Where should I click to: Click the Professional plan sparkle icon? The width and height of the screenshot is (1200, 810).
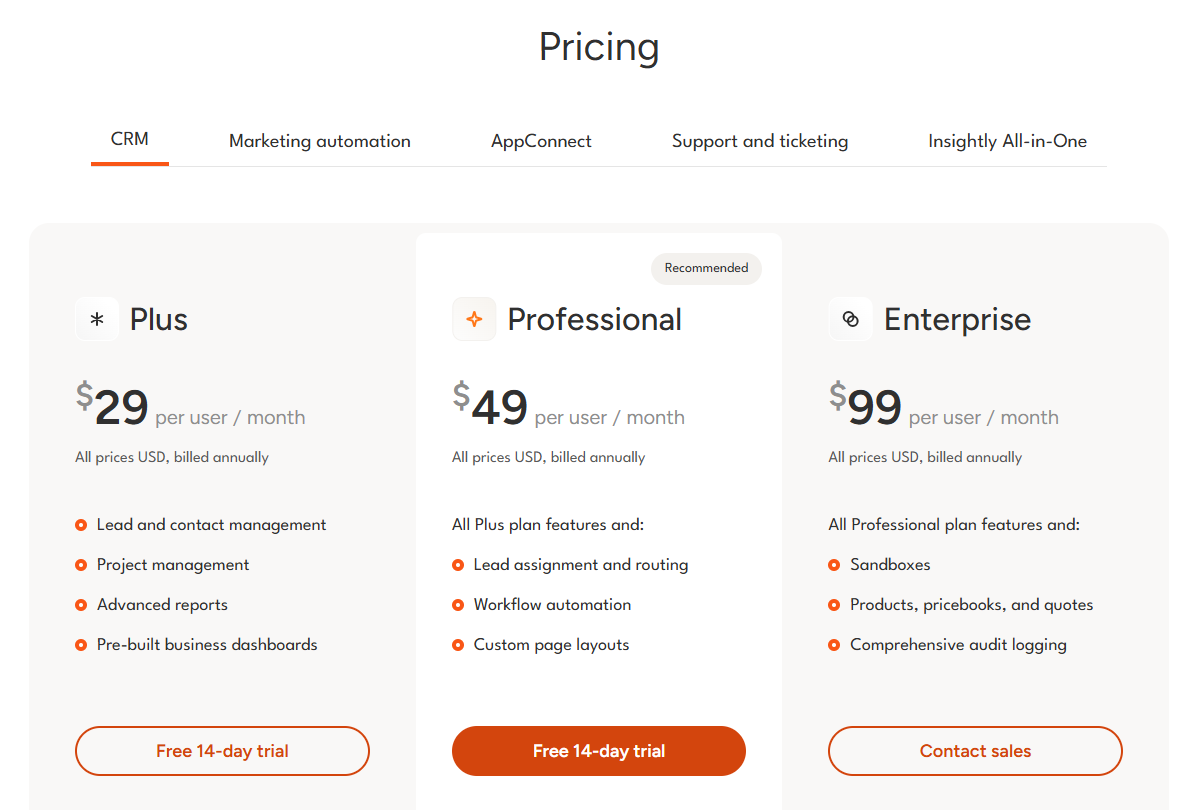pyautogui.click(x=474, y=320)
